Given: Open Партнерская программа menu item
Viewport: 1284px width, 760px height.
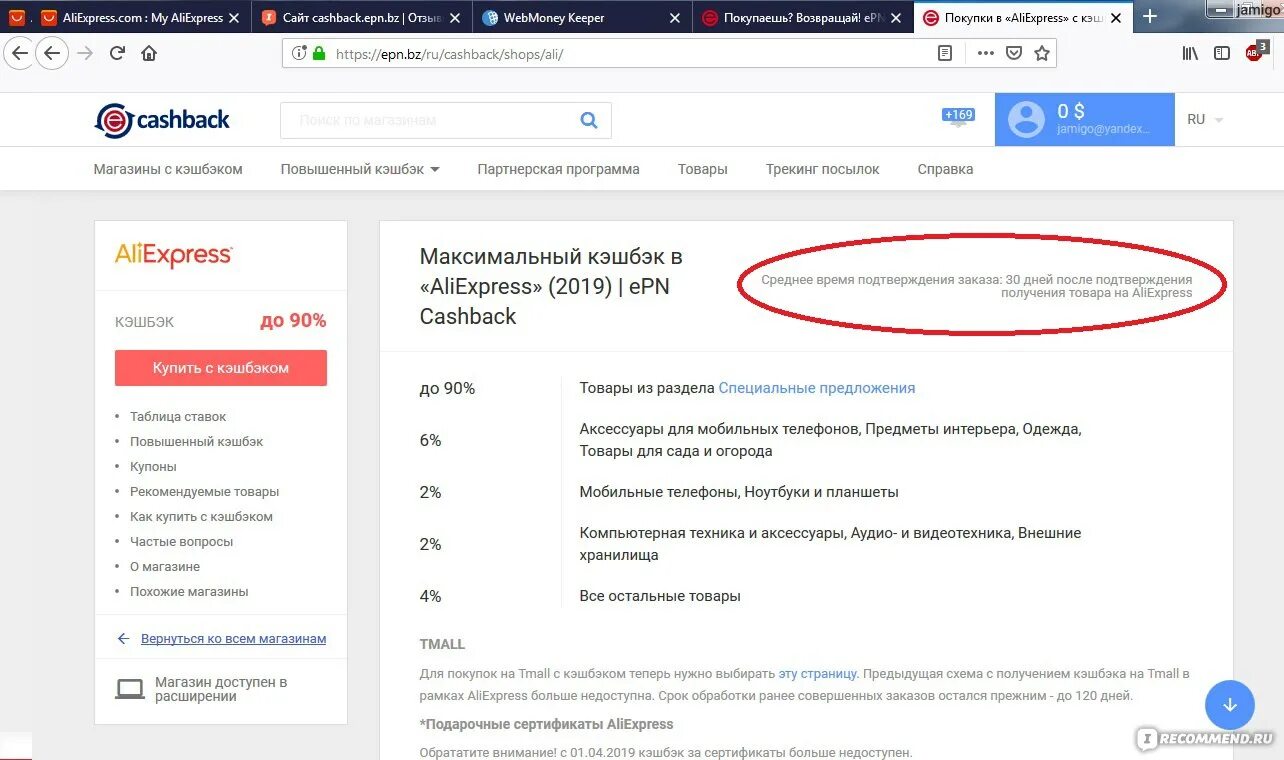Looking at the screenshot, I should 558,169.
